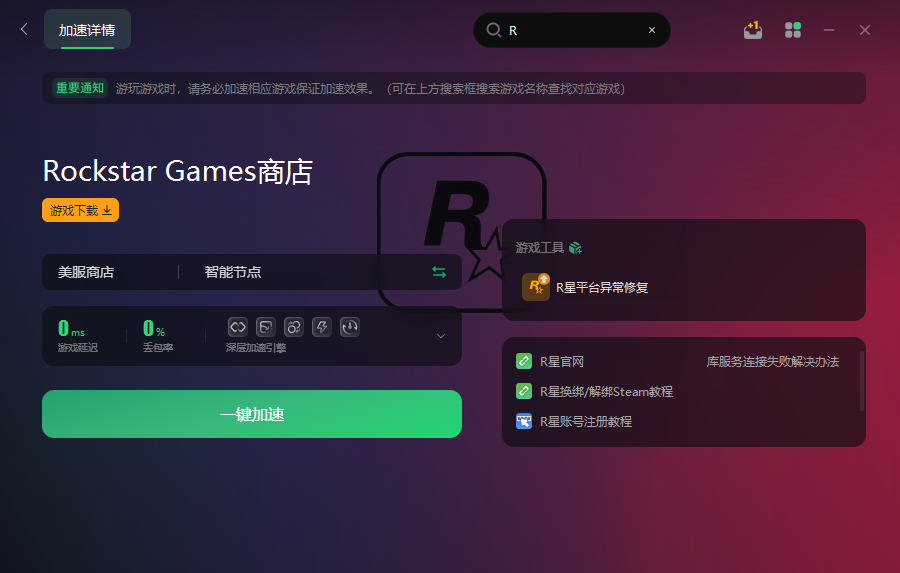Open R星平台异常修复 tool
The width and height of the screenshot is (900, 573).
(602, 288)
